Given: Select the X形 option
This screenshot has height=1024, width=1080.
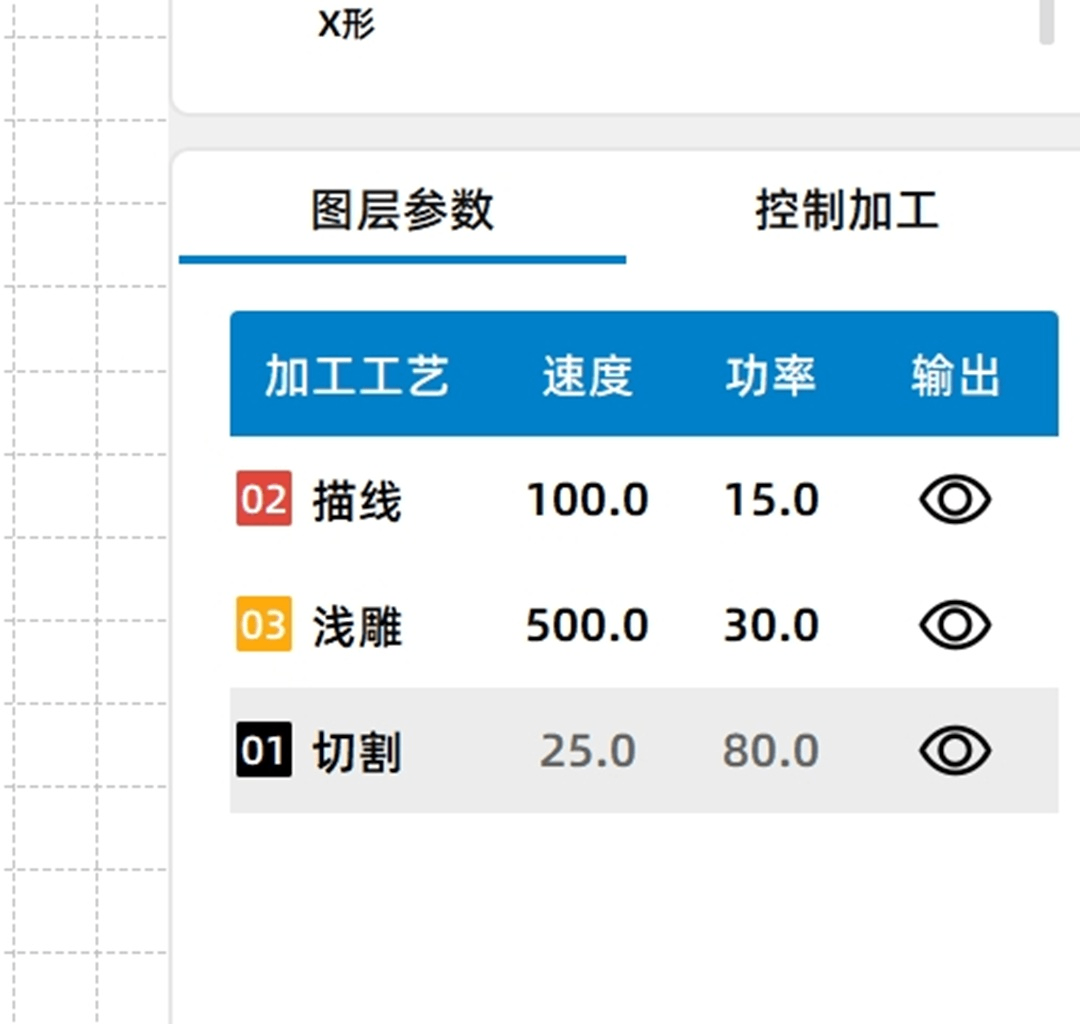Looking at the screenshot, I should [346, 25].
